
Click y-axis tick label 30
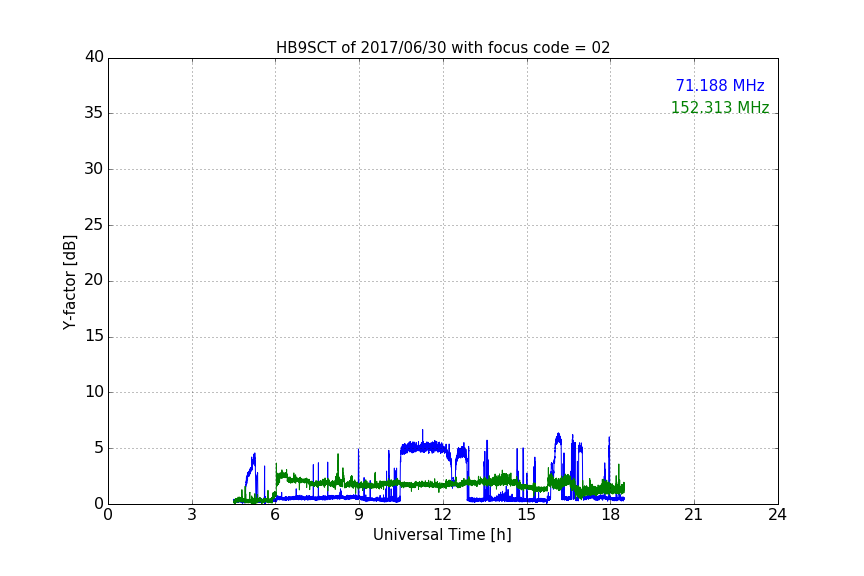94,169
